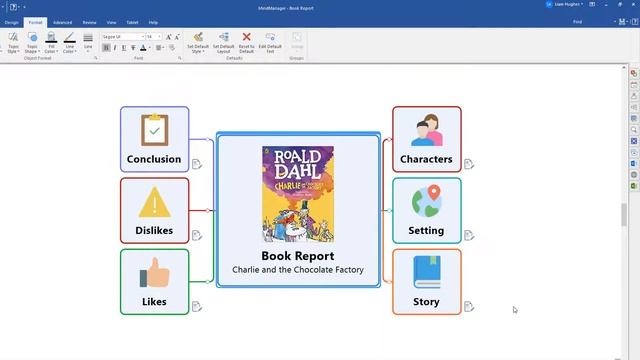Toggle Strikethrough formatting
The width and height of the screenshot is (640, 360).
click(x=133, y=48)
